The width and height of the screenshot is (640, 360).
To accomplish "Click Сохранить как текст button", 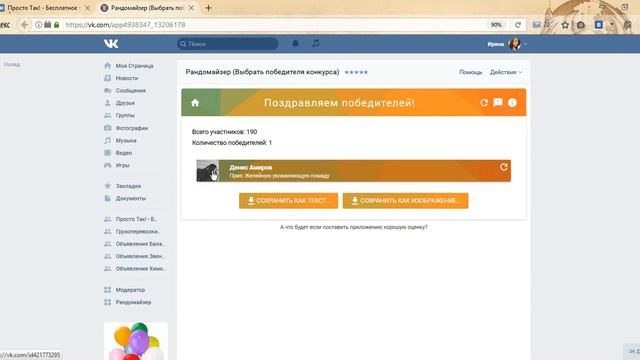I will [x=289, y=201].
